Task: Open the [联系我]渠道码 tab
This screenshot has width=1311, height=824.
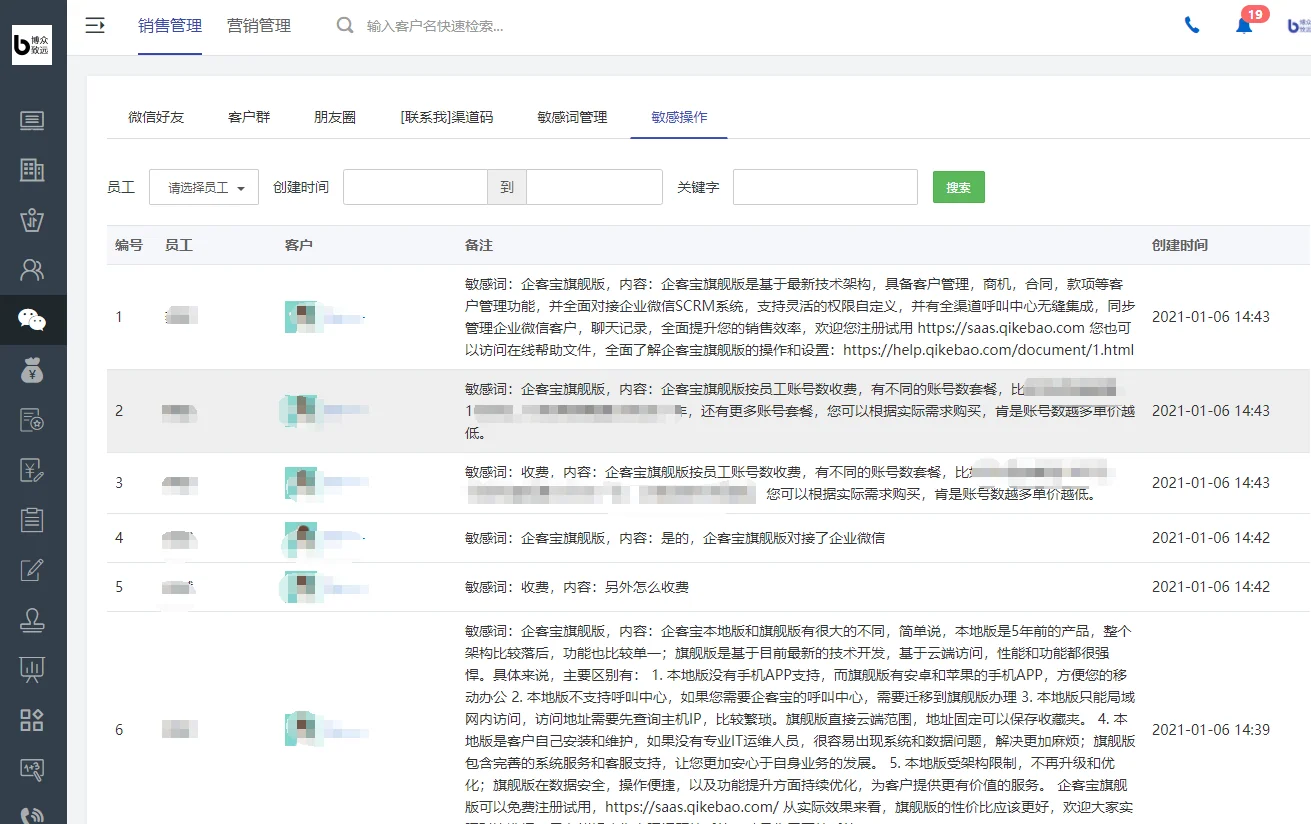Action: 447,117
